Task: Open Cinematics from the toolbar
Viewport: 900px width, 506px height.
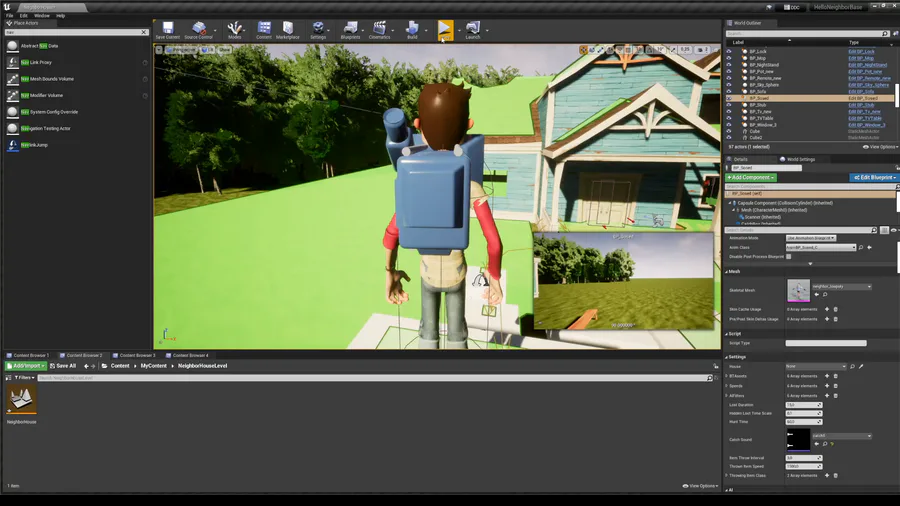Action: tap(379, 30)
